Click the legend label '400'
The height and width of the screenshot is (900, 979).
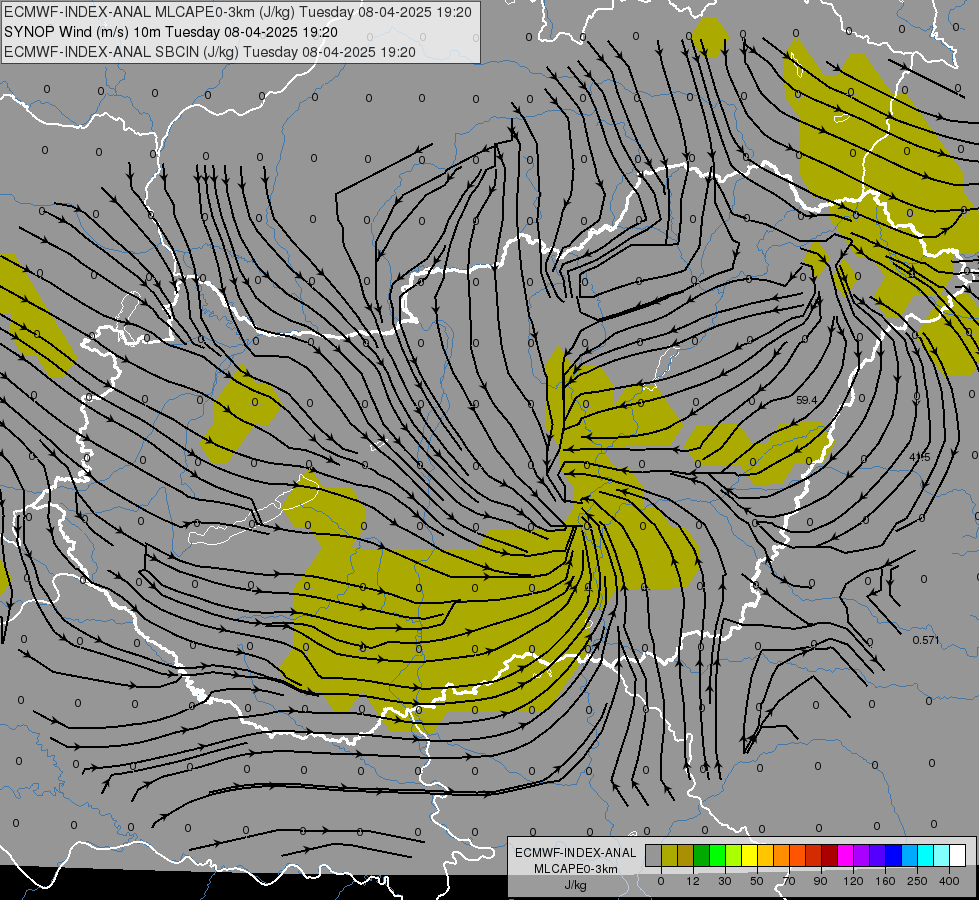949,881
